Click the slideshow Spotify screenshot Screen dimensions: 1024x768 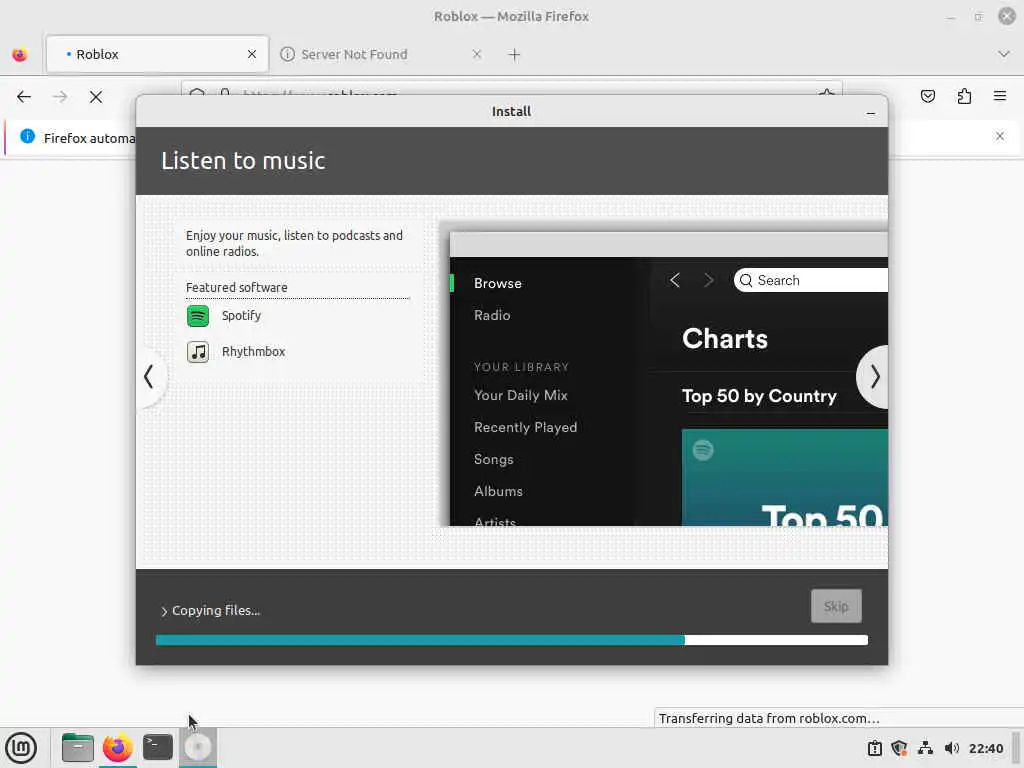(x=669, y=379)
